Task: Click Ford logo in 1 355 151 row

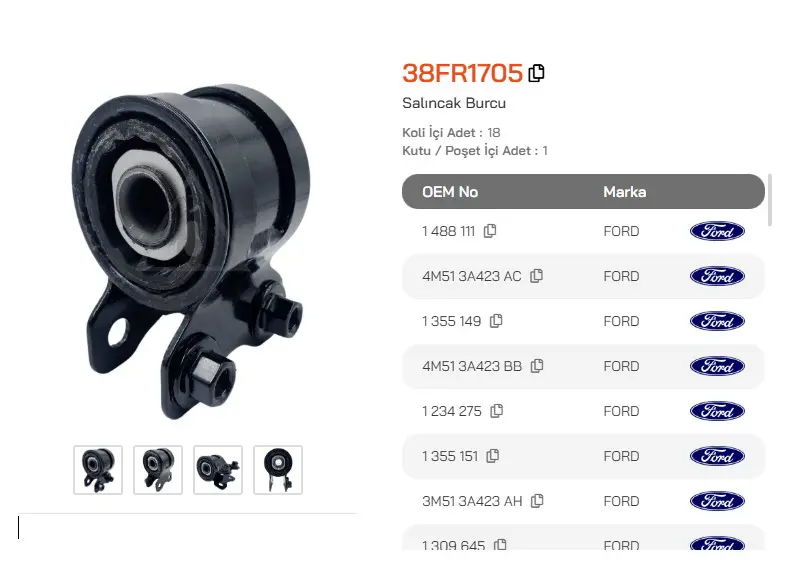Action: (x=717, y=456)
